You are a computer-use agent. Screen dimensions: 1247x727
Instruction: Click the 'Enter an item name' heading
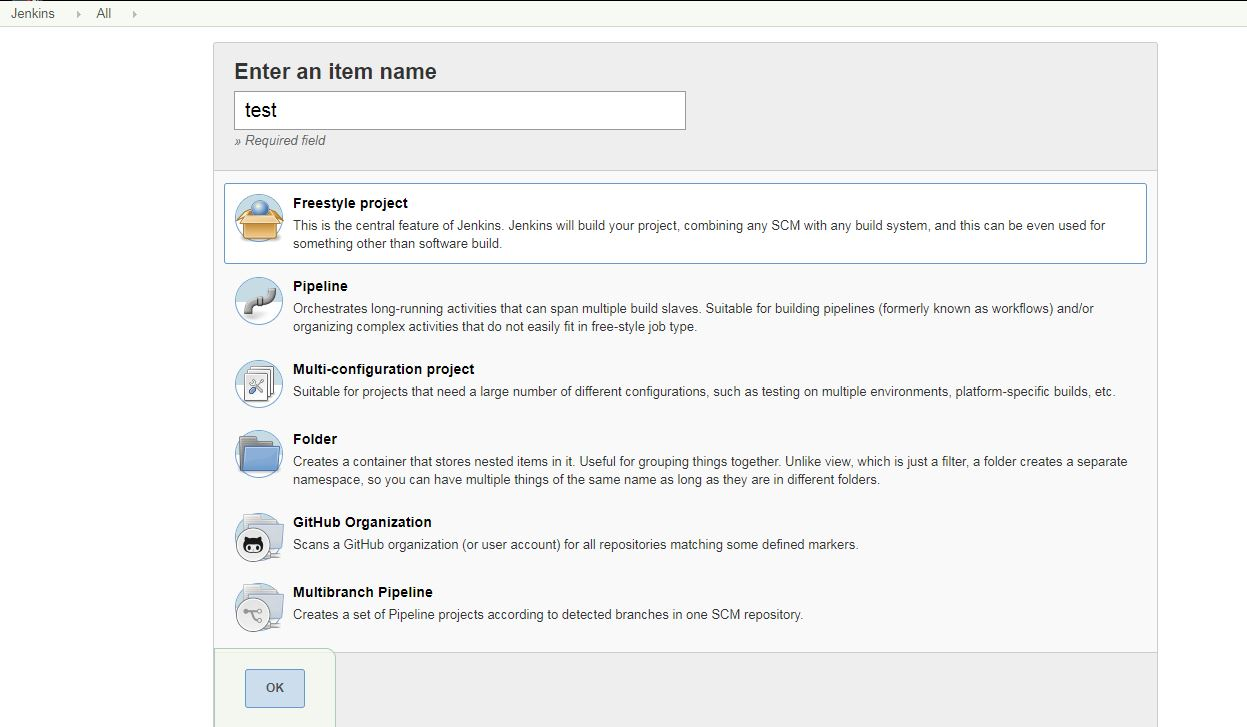(x=335, y=72)
